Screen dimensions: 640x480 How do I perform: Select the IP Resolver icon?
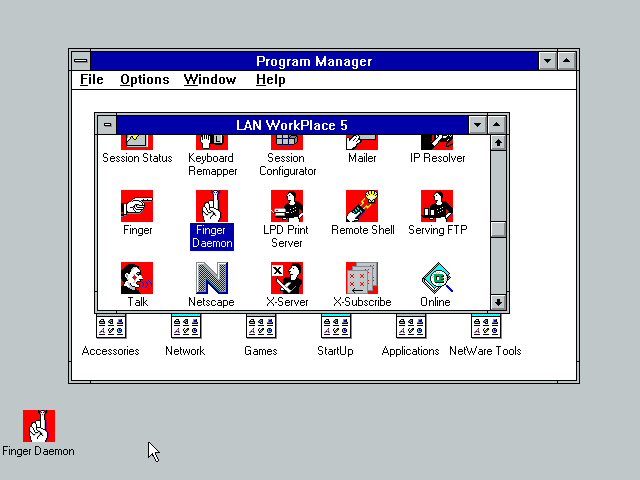437,142
